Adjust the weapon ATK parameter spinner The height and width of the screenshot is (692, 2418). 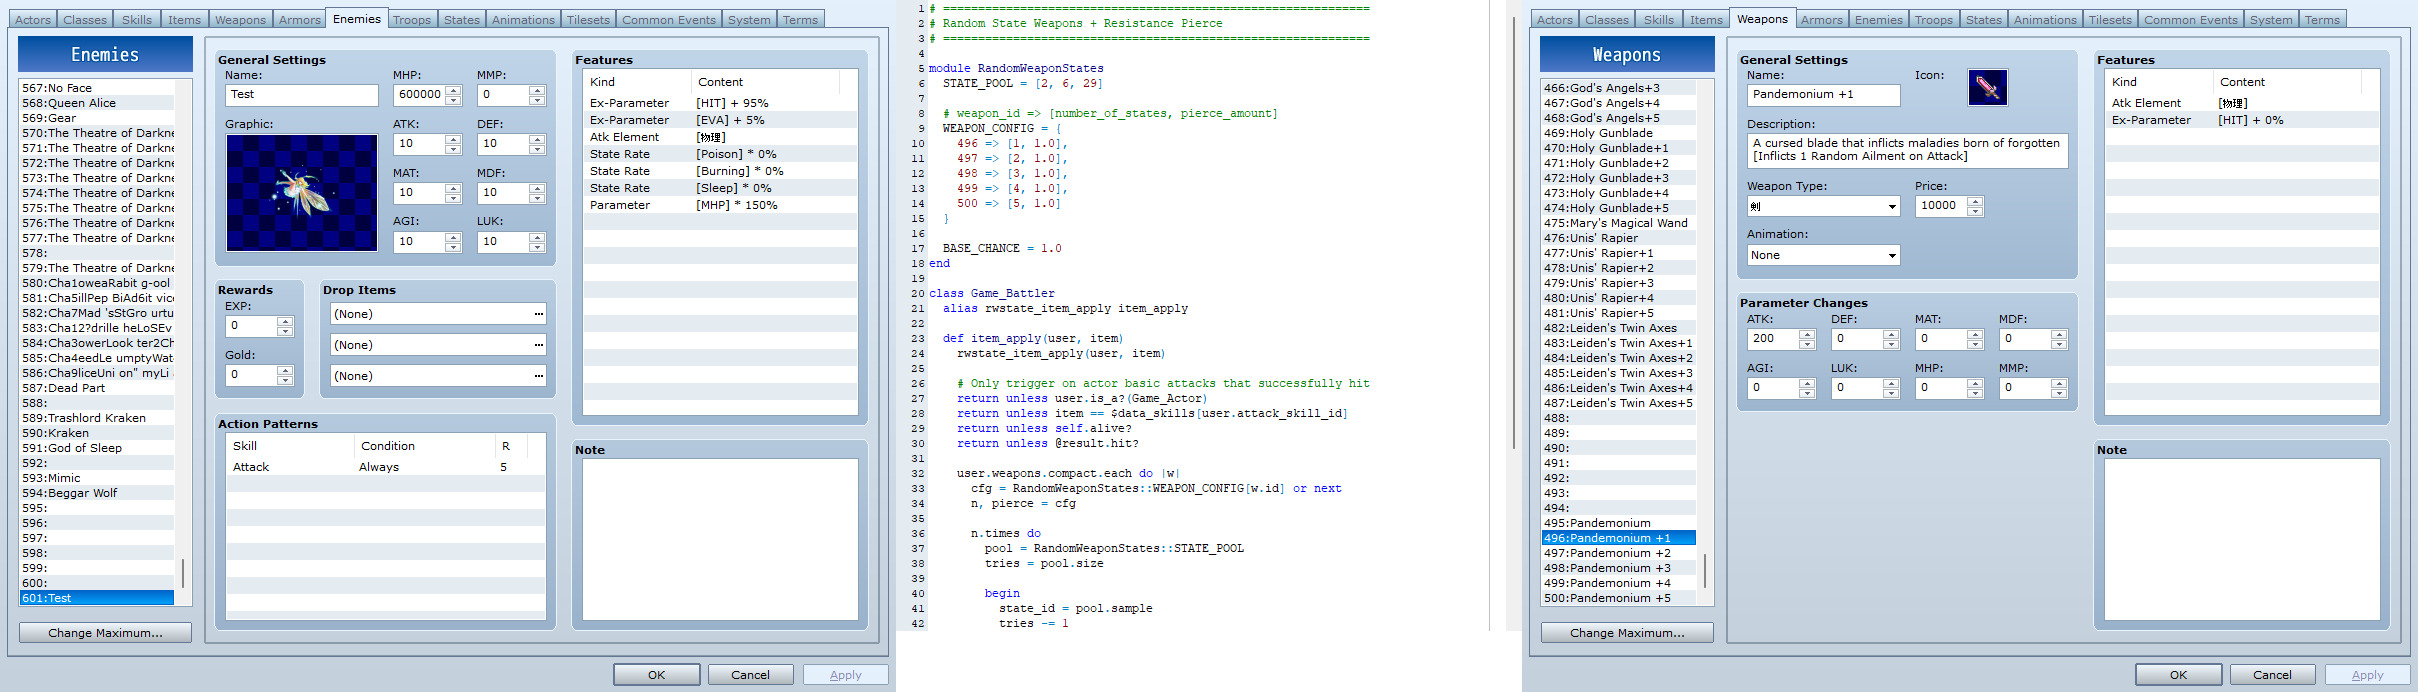pyautogui.click(x=1807, y=339)
